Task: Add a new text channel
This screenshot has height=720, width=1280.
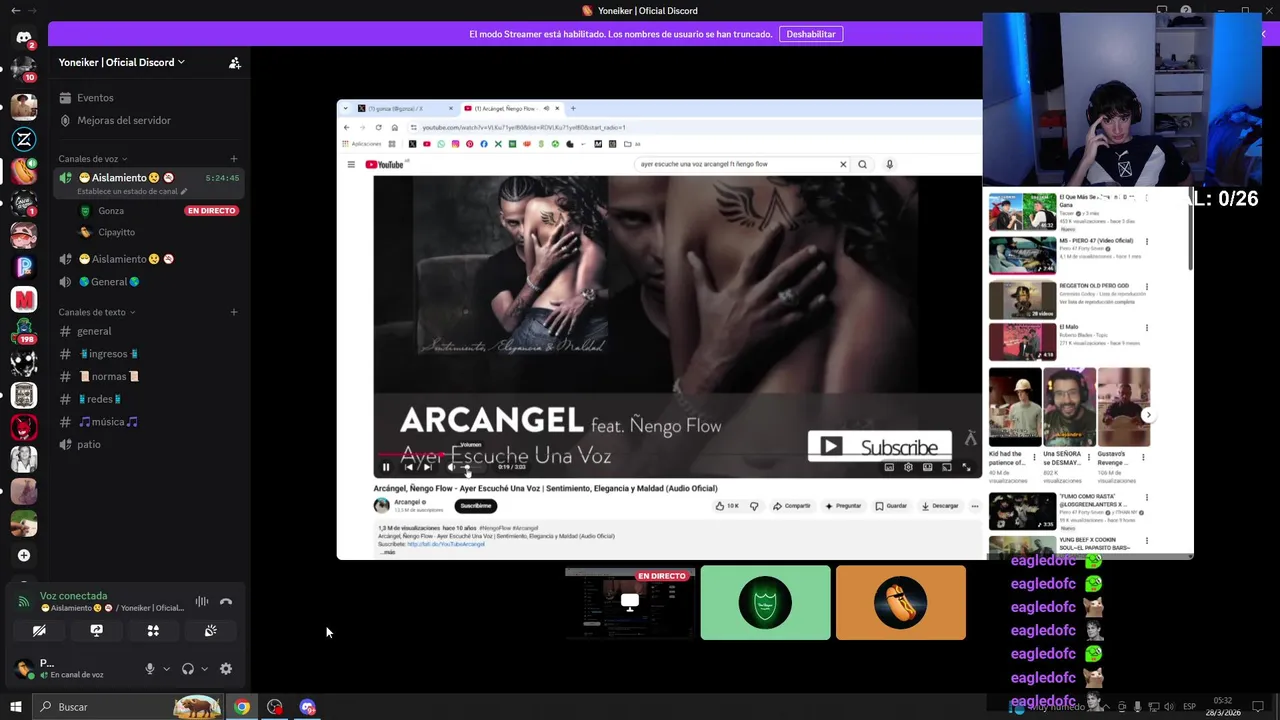Action: [x=234, y=312]
